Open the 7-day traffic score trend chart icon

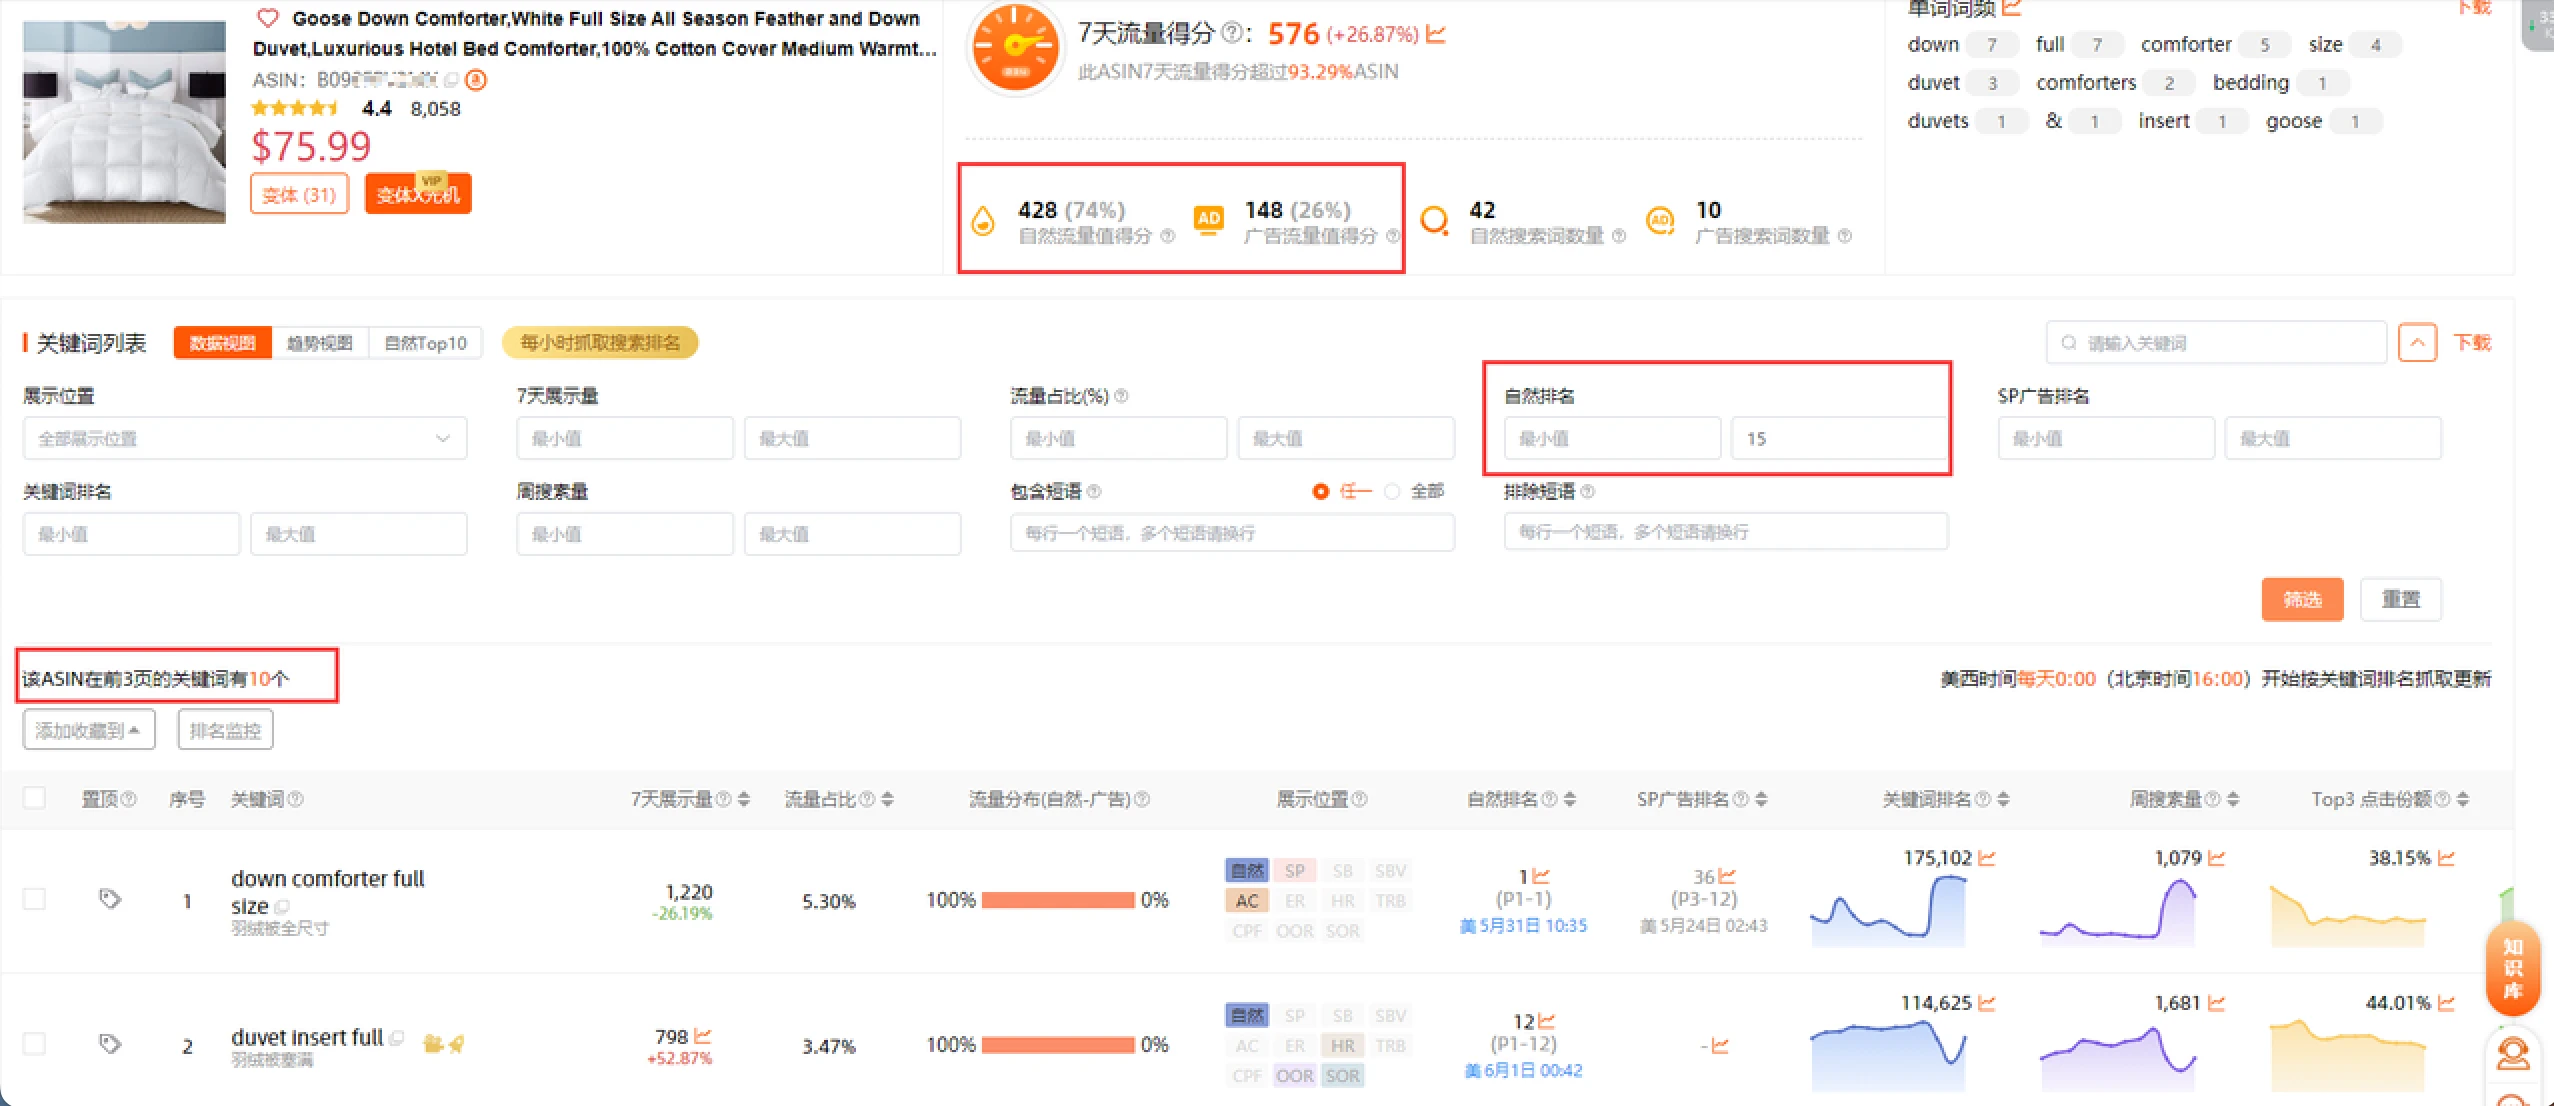click(1436, 34)
